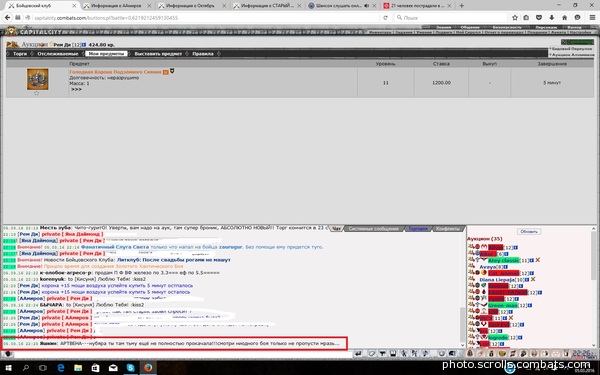Select the 'Мои предметы' auction tab
The image size is (600, 375).
tap(106, 54)
